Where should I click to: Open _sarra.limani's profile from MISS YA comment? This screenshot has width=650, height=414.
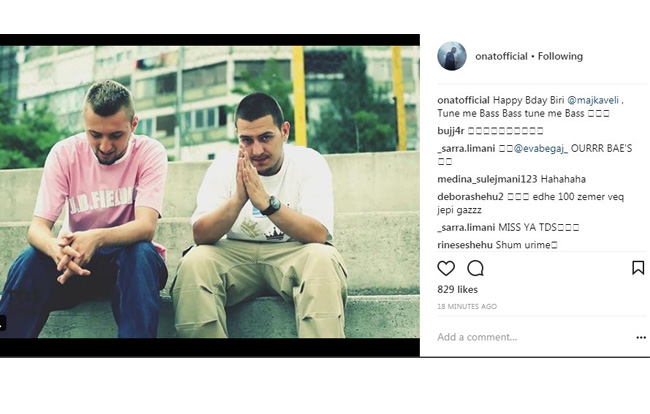(x=466, y=228)
